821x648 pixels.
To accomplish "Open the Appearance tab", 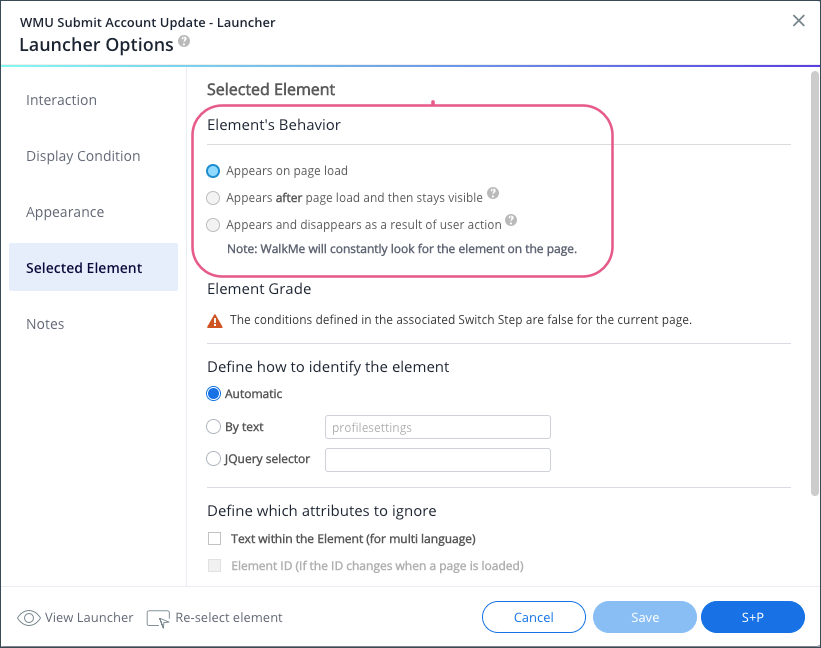I will coord(65,212).
